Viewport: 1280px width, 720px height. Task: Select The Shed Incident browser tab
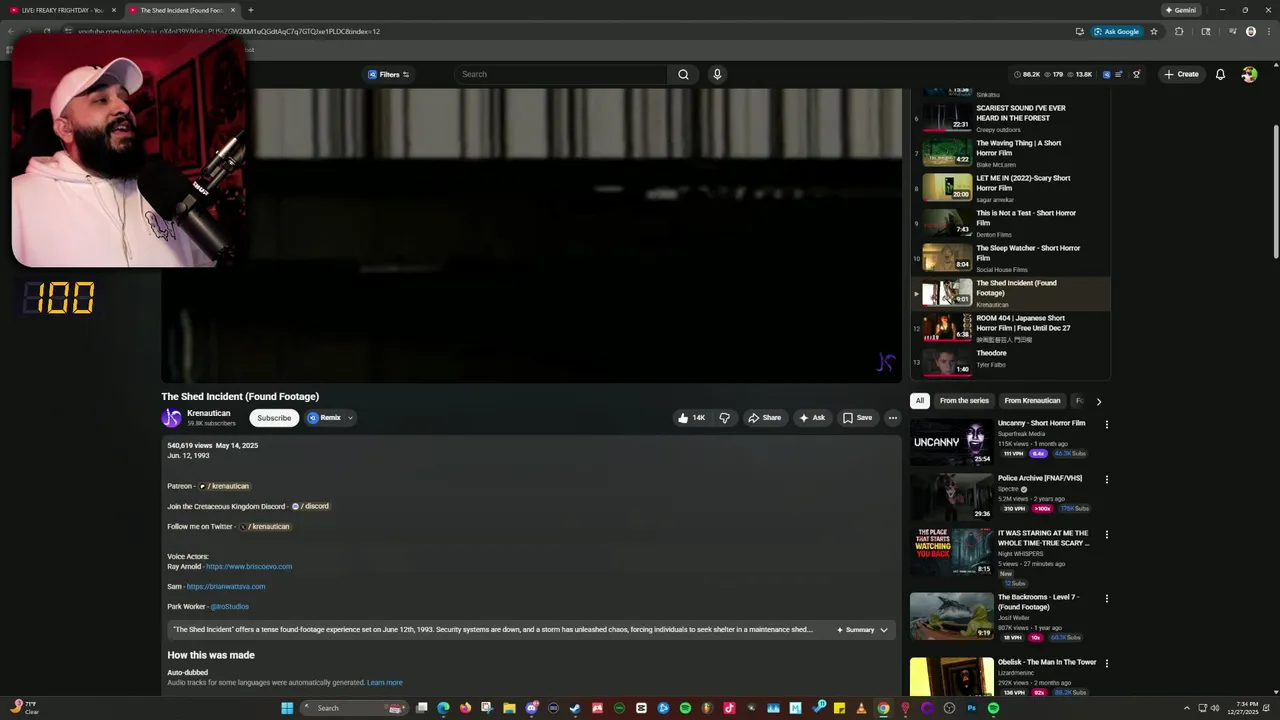tap(182, 10)
